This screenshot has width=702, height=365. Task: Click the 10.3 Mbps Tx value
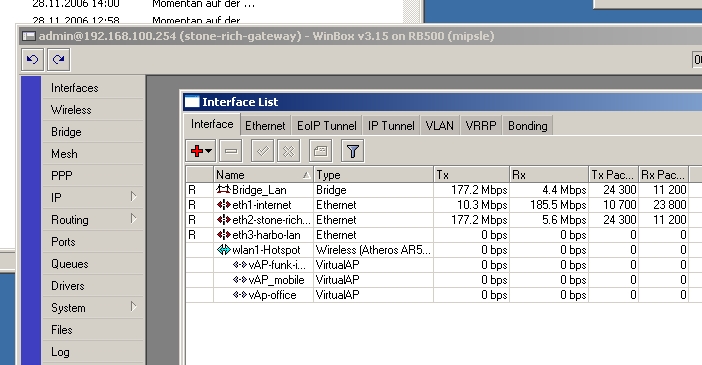point(482,205)
